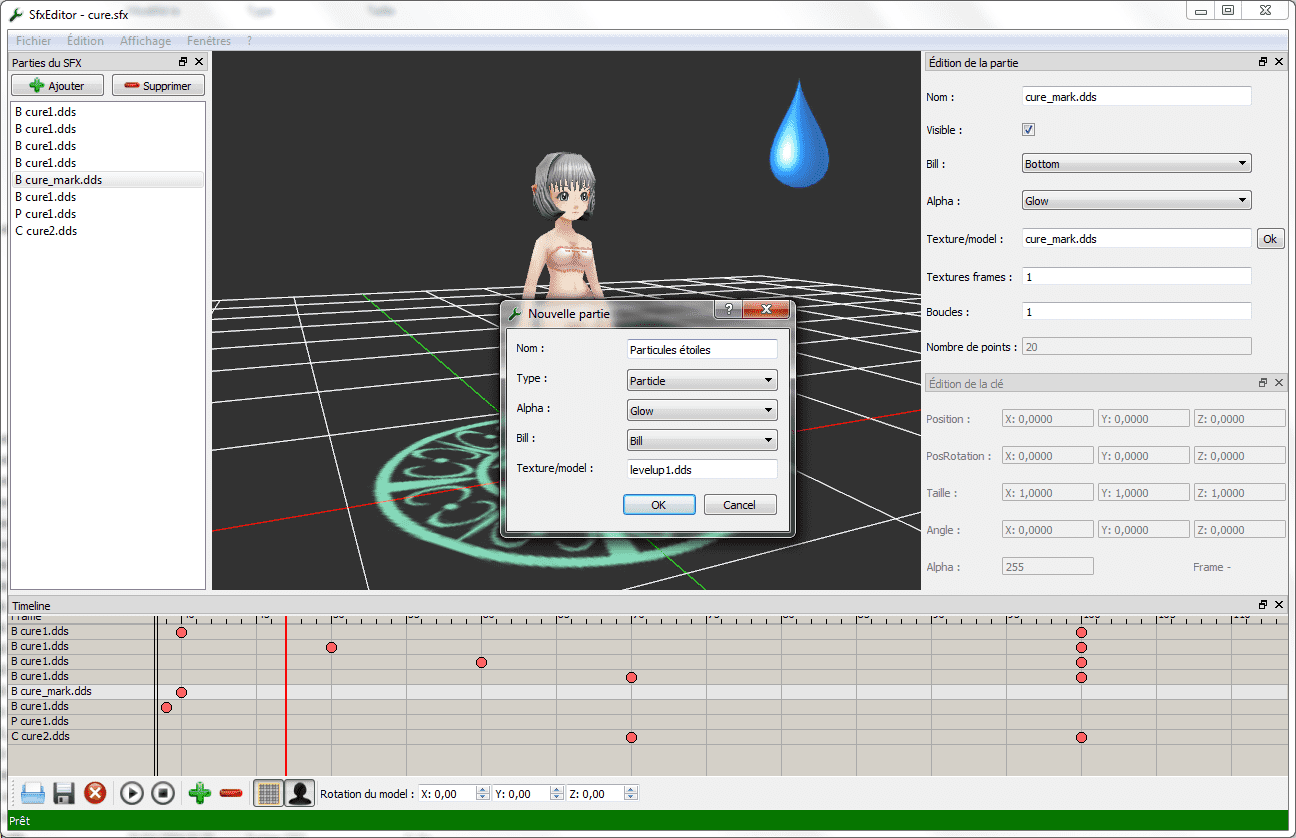Viewport: 1296px width, 838px height.
Task: Select B cure_mark.dds in Parties du SFX list
Action: (x=107, y=180)
